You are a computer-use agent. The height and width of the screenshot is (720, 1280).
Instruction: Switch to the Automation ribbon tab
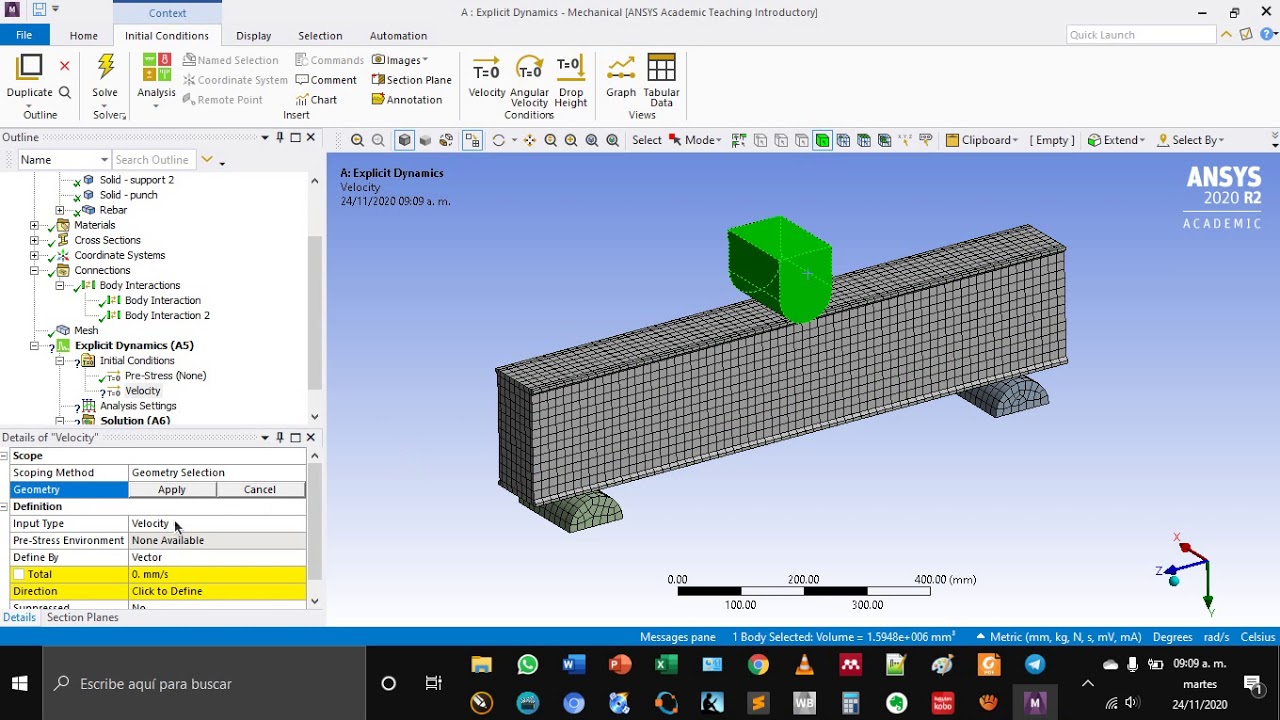(398, 36)
